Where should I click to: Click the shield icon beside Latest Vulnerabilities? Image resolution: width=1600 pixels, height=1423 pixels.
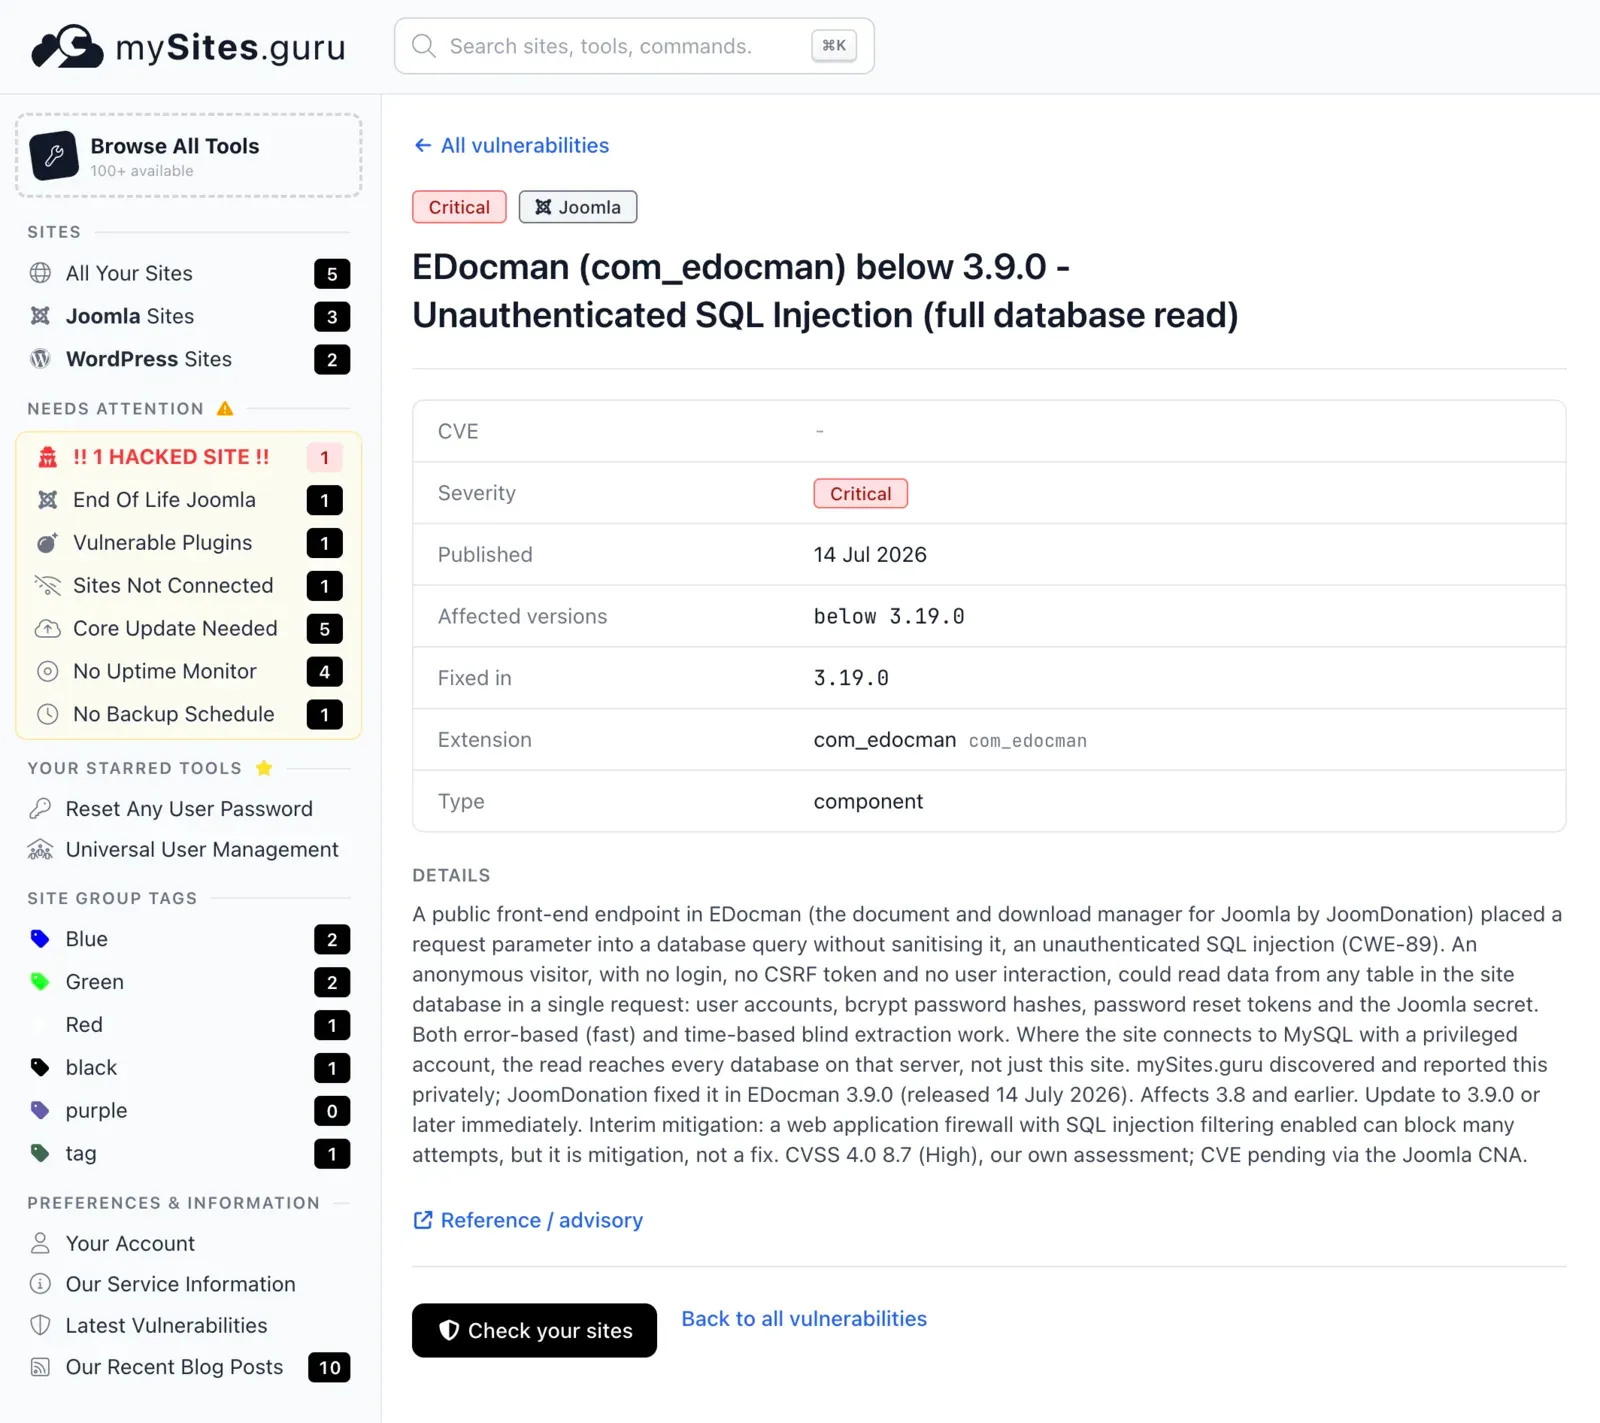(40, 1325)
